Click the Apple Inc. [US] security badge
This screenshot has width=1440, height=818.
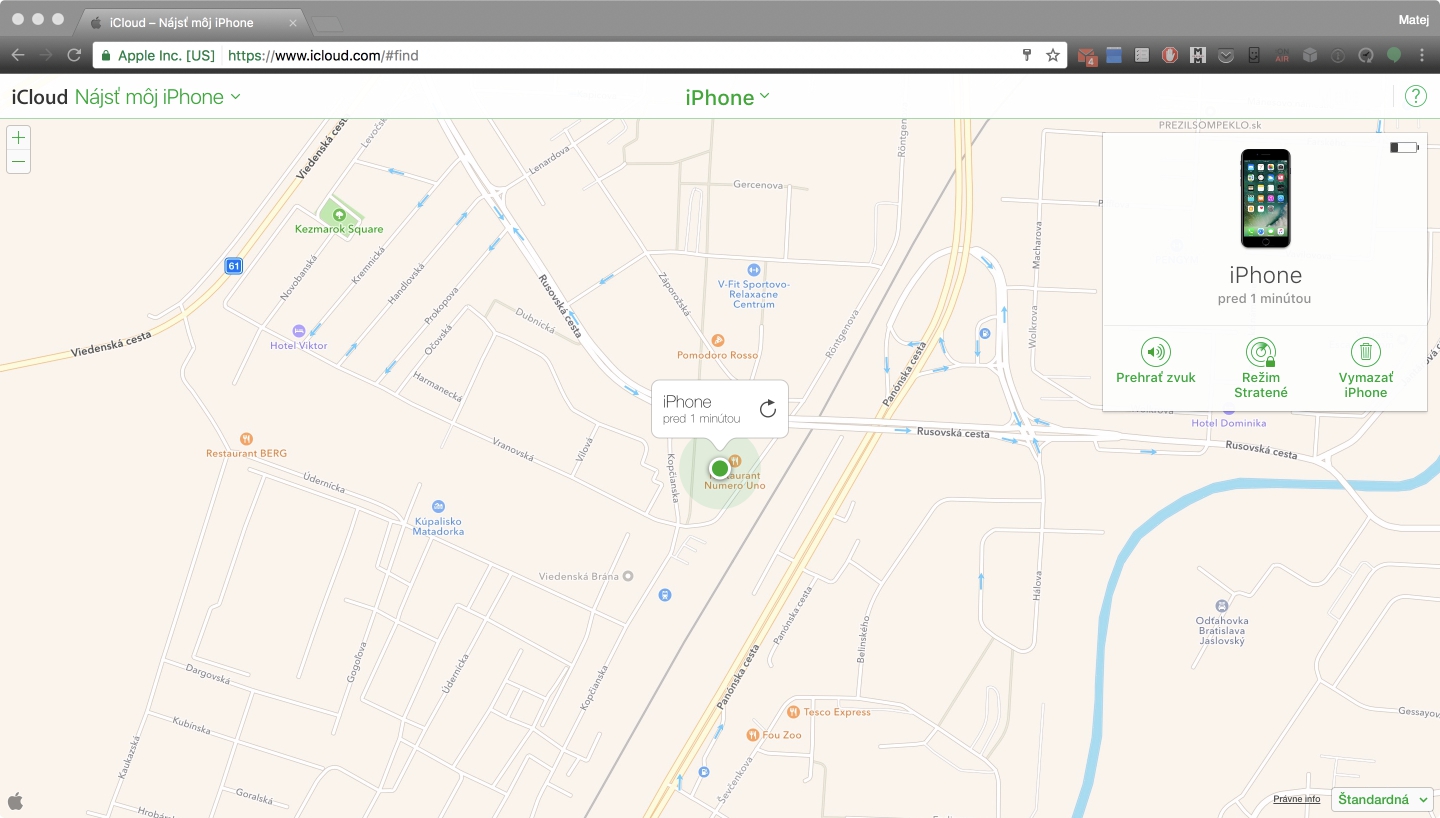click(x=158, y=55)
